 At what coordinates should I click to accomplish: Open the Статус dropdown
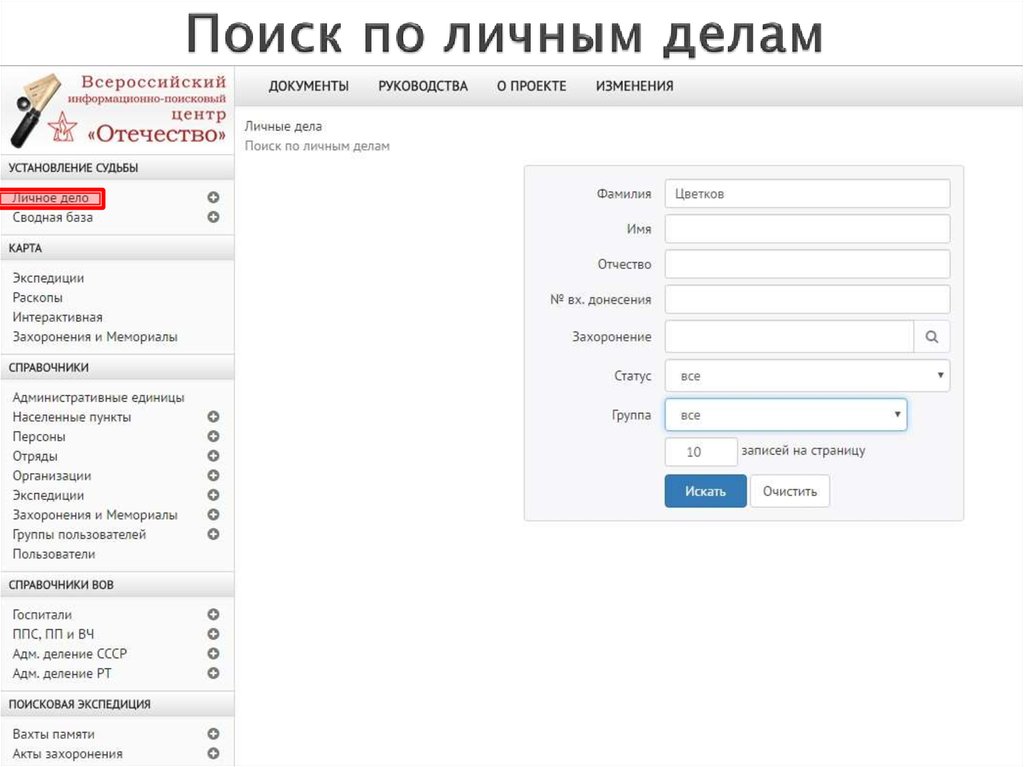tap(807, 375)
